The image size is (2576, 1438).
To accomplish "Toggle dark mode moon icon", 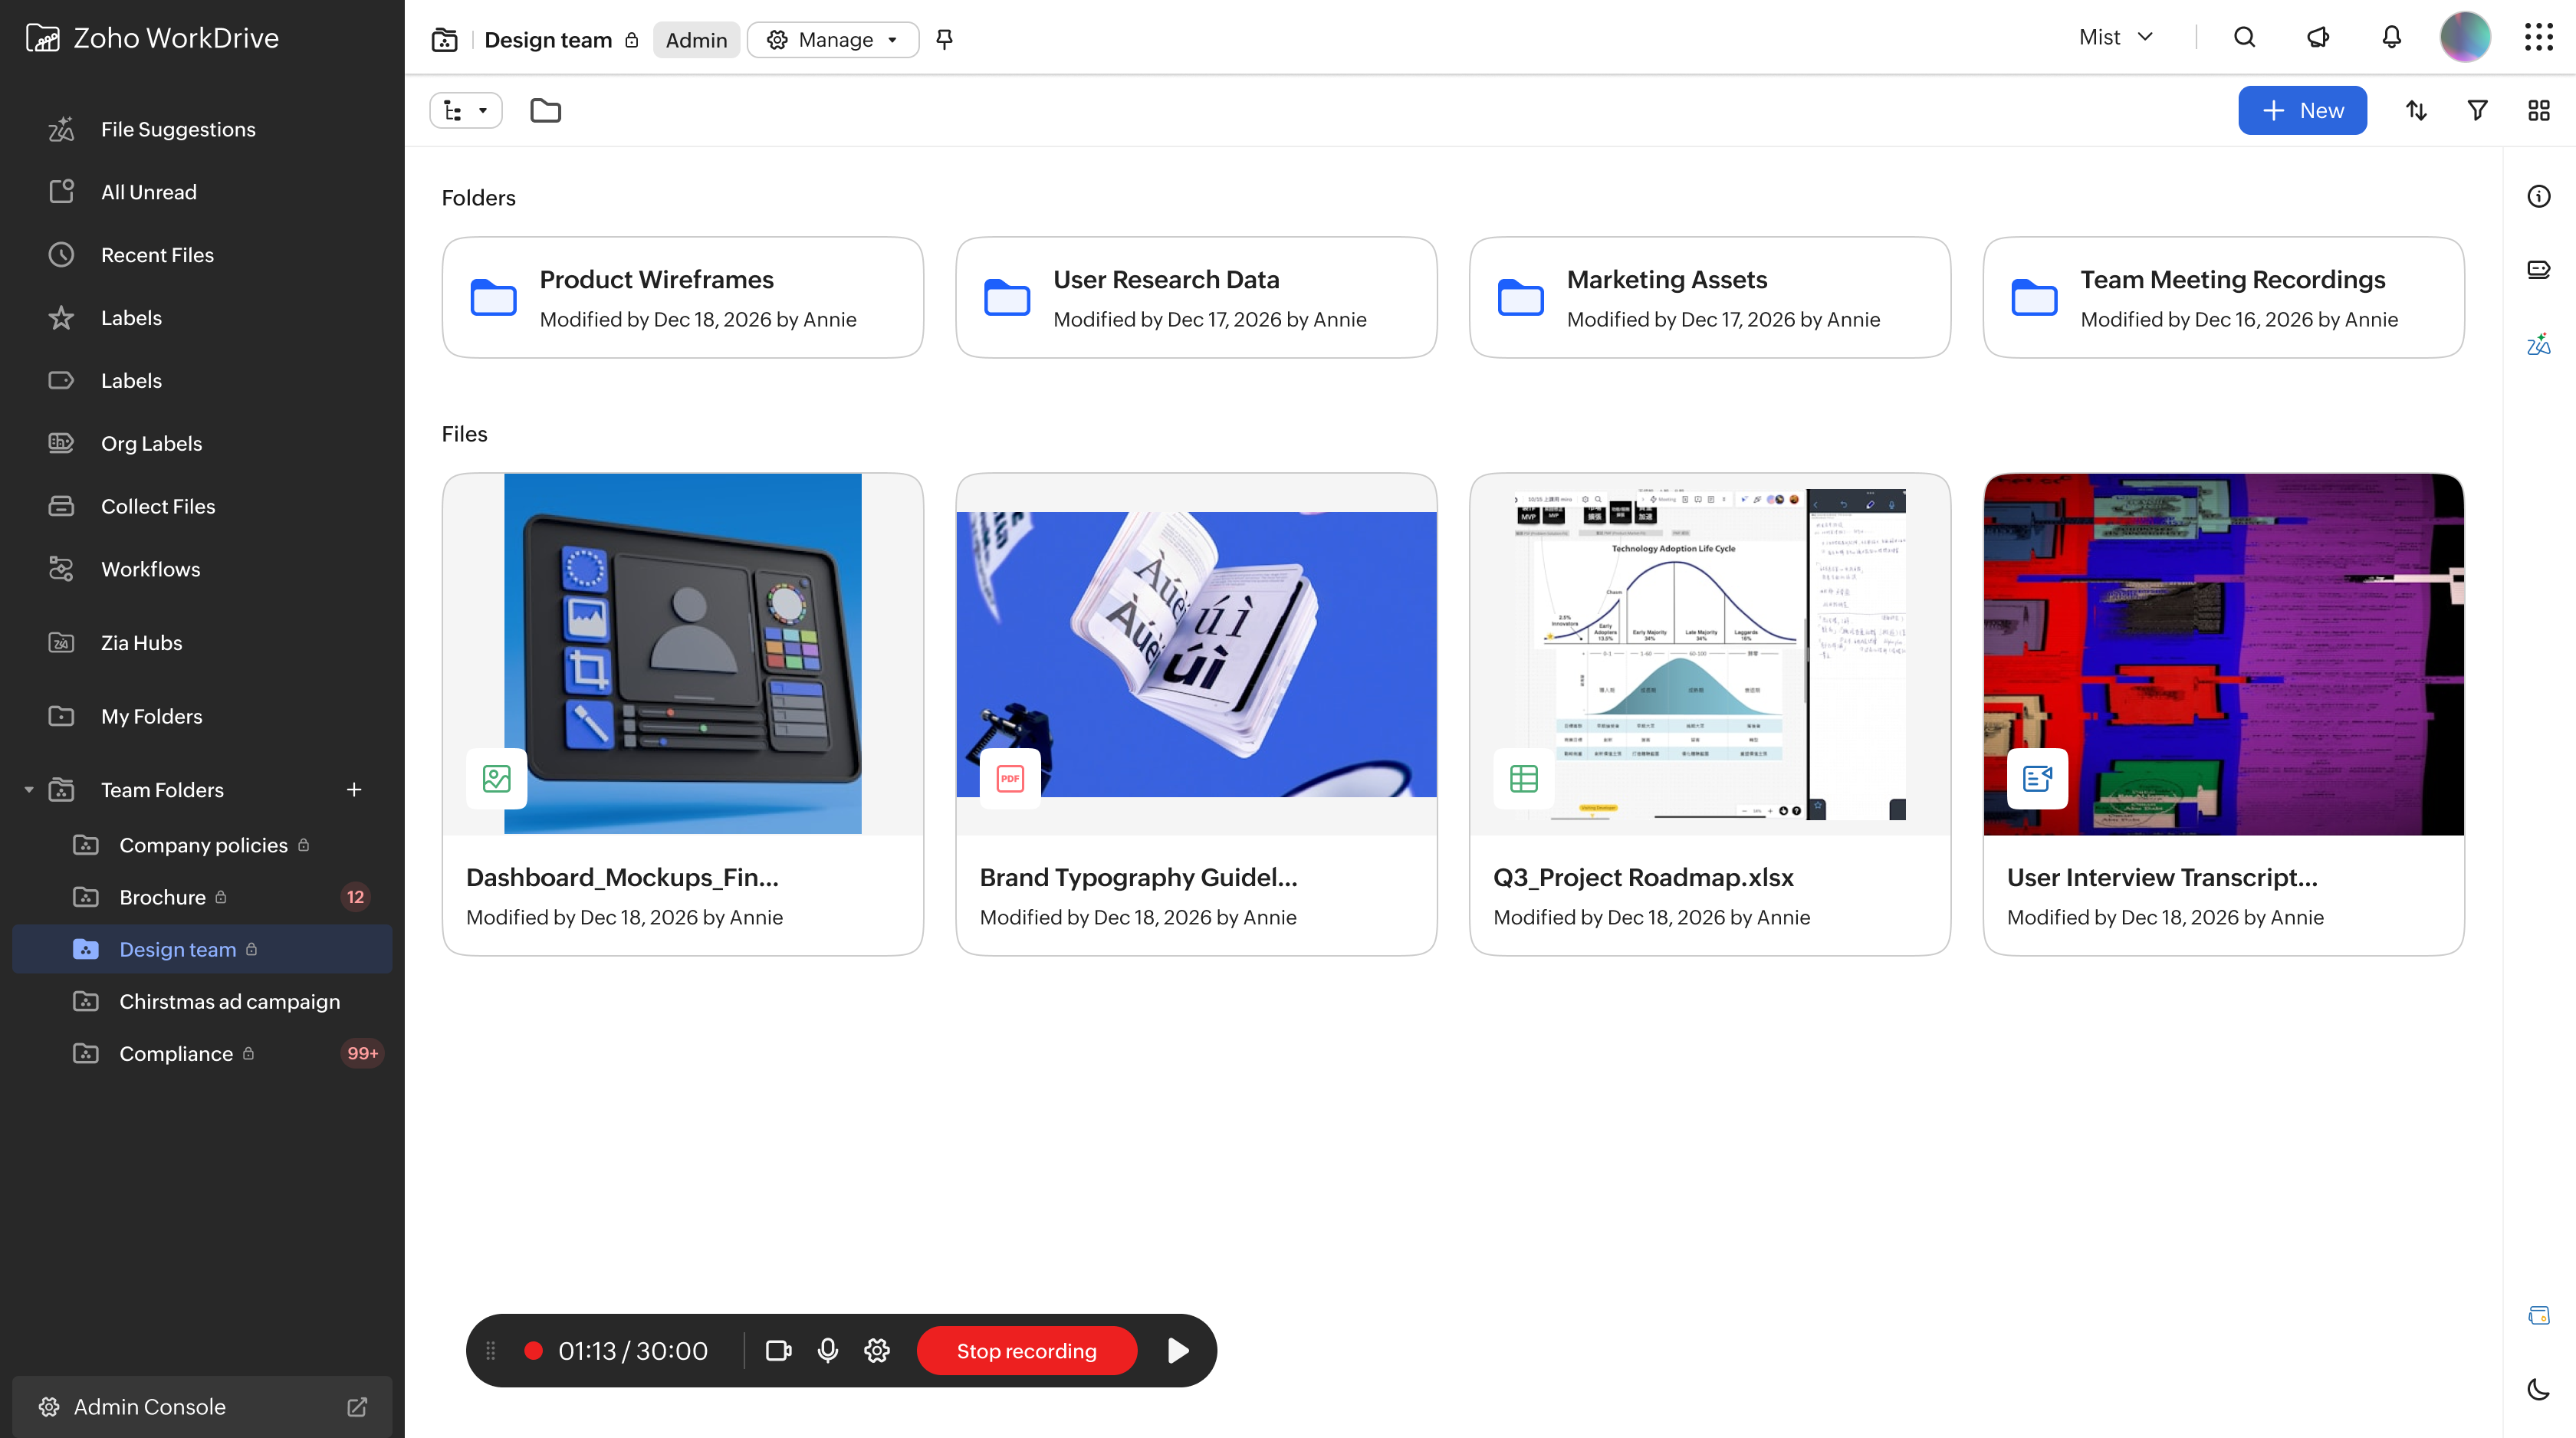I will (x=2538, y=1389).
